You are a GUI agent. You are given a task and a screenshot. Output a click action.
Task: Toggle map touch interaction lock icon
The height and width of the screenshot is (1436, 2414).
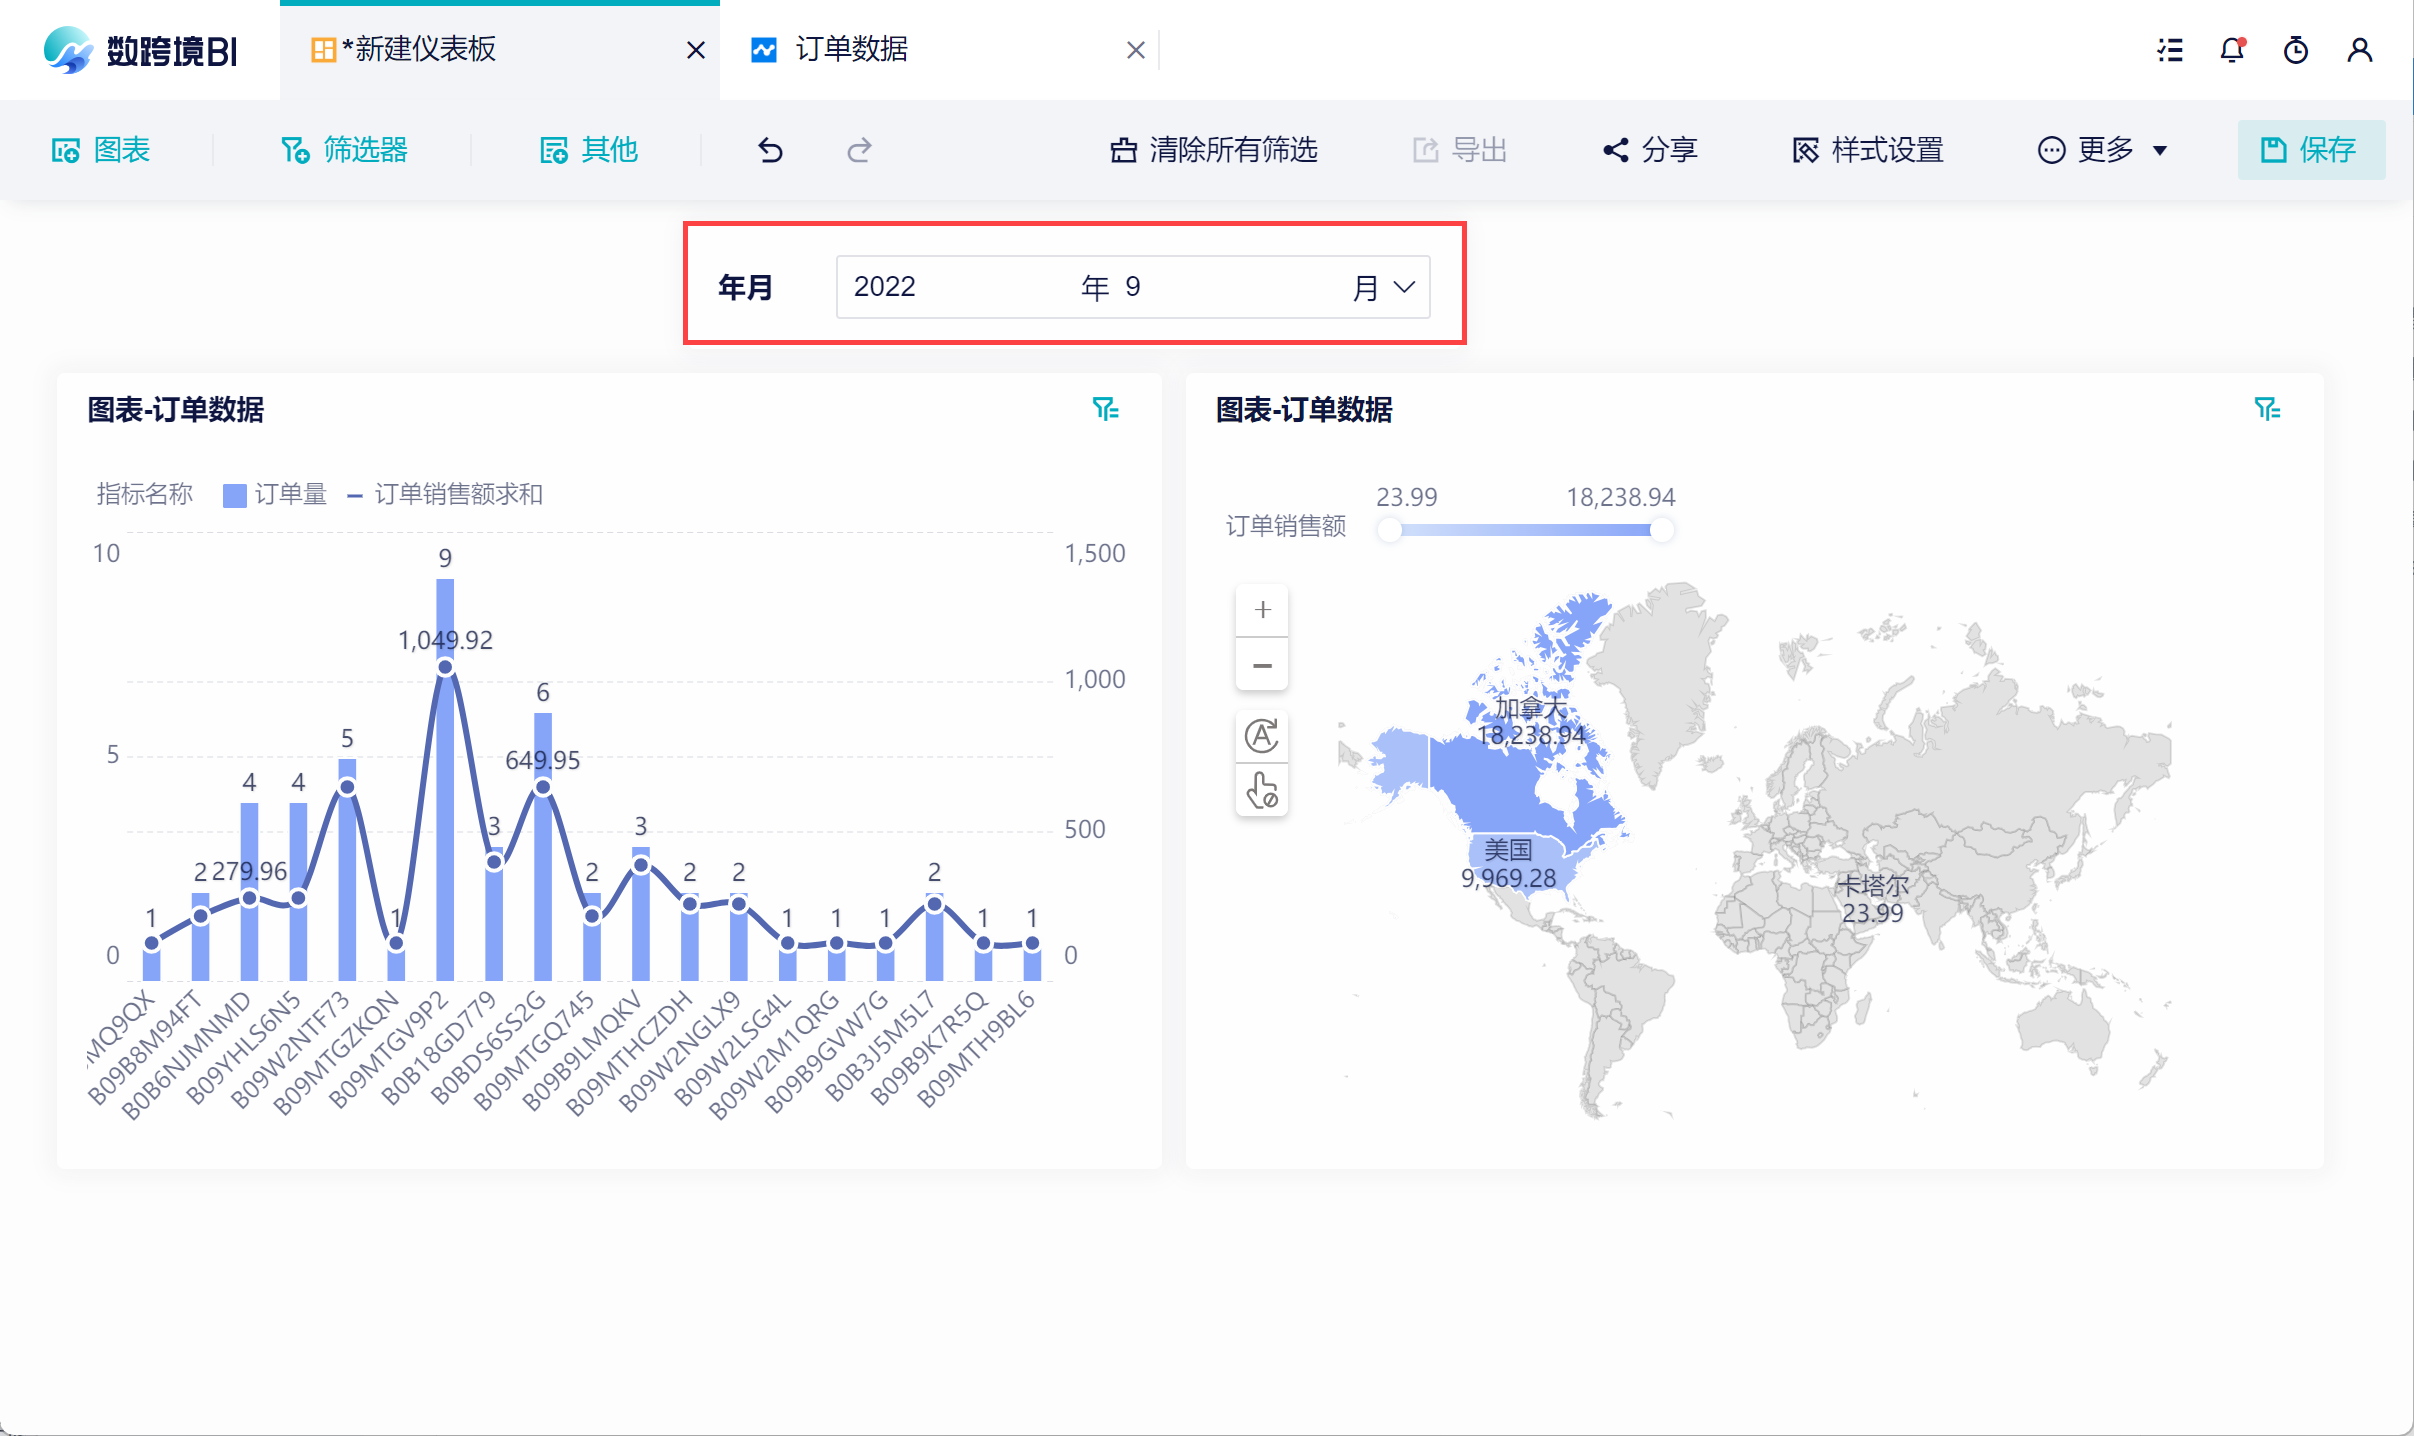pos(1262,790)
